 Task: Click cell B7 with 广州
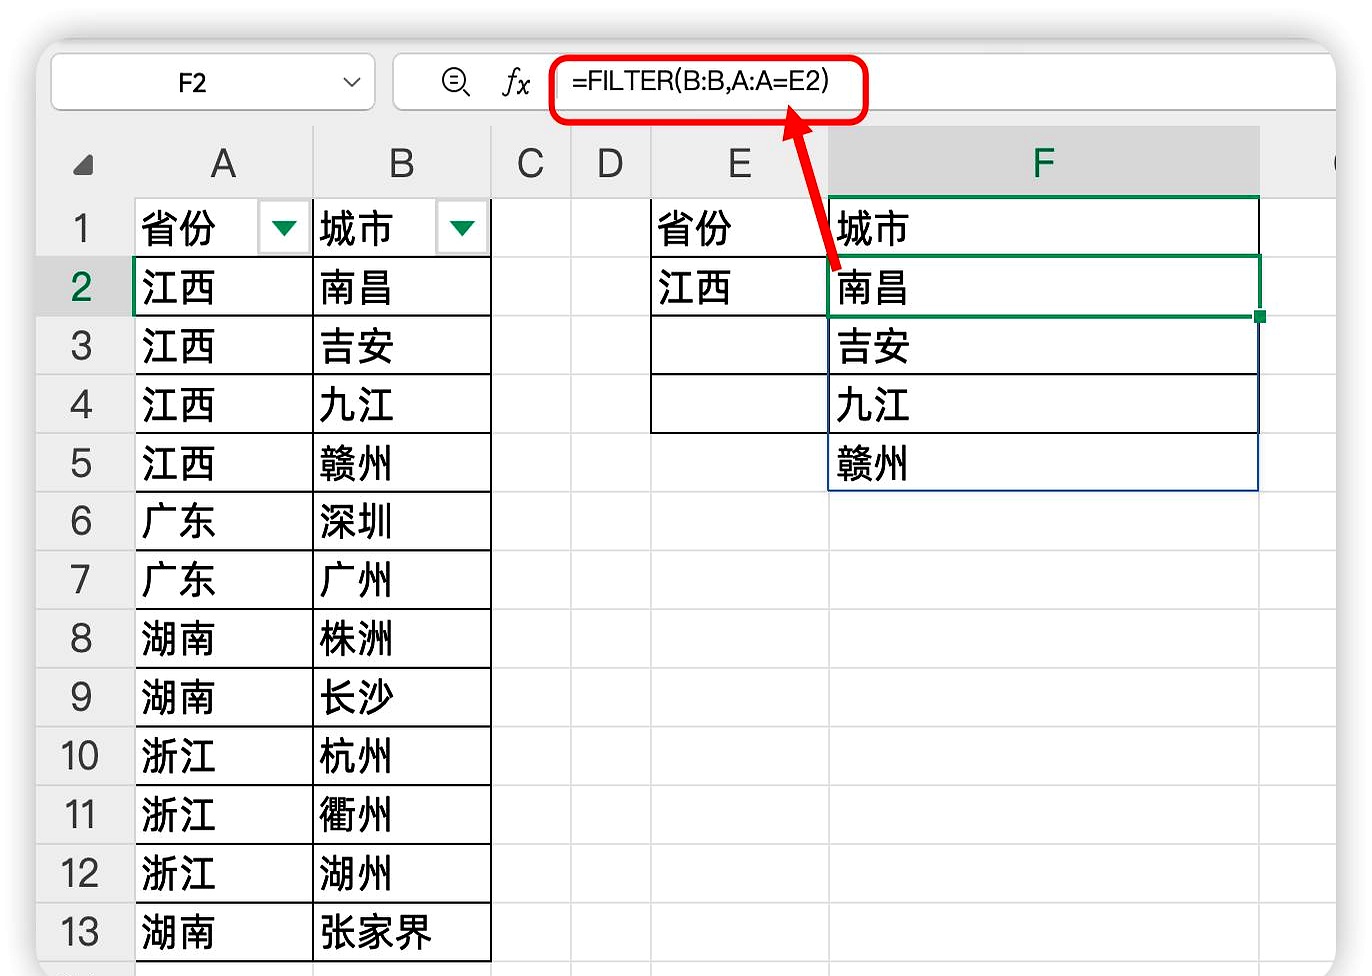402,580
